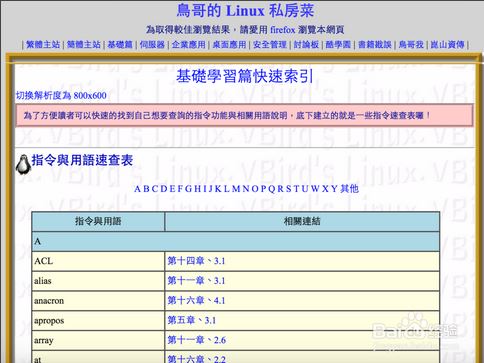Jump to letter X in the index
Screen dimensions: 484x363
coord(325,189)
